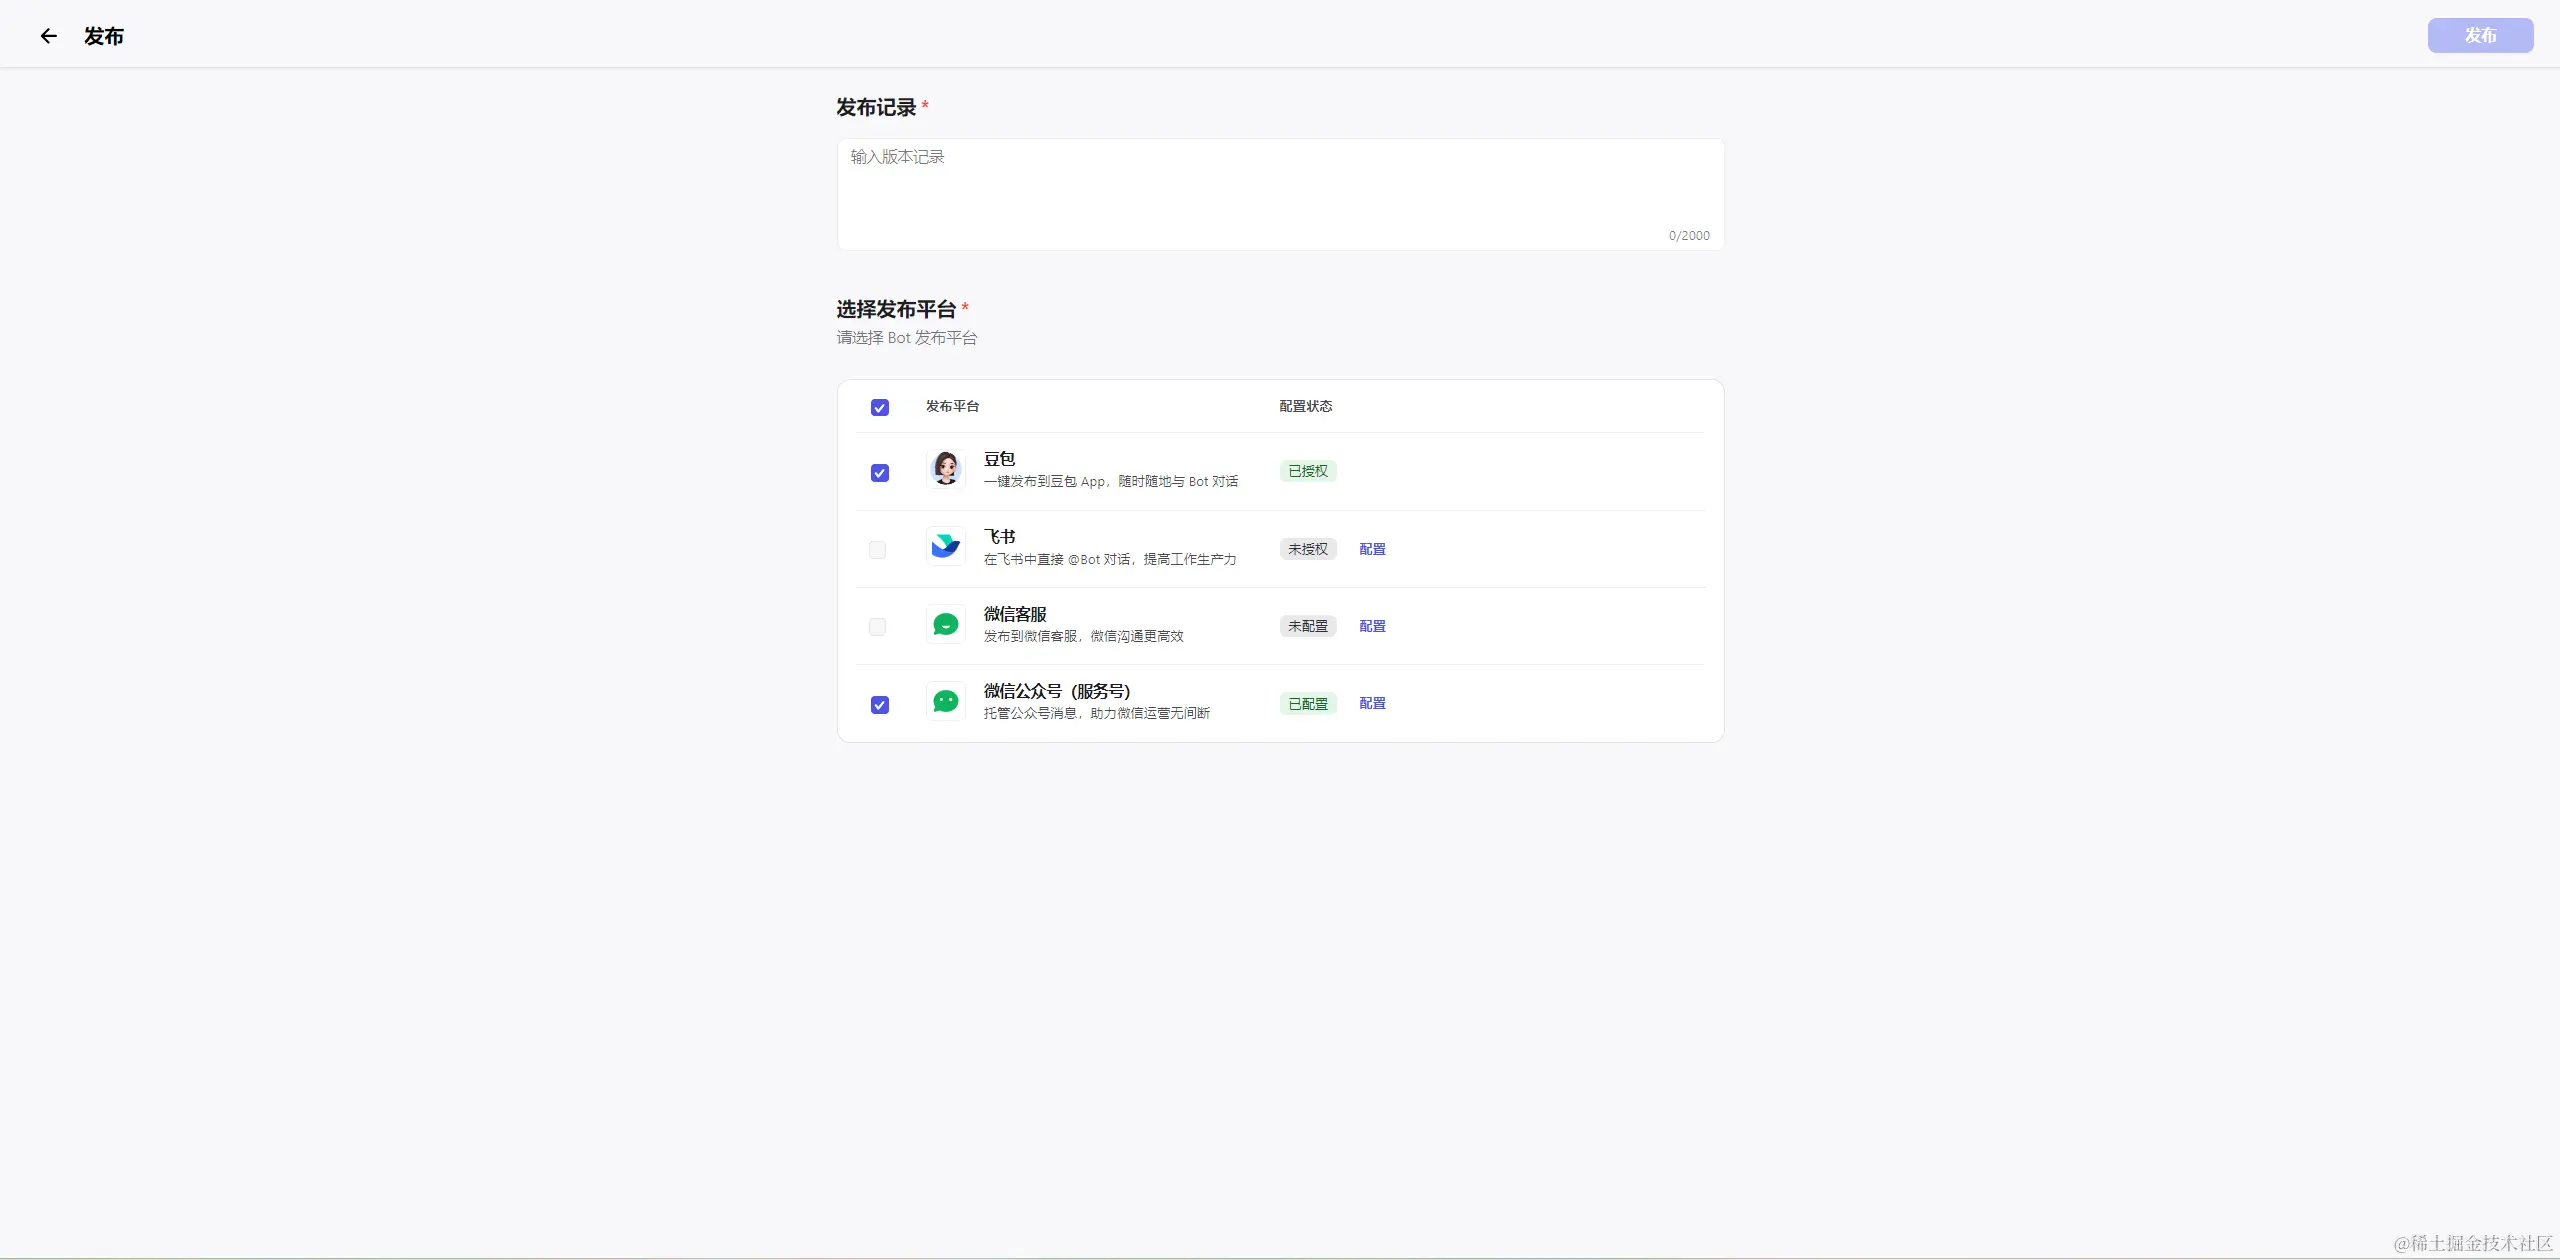
Task: Click the 豆包 avatar icon
Action: click(945, 468)
